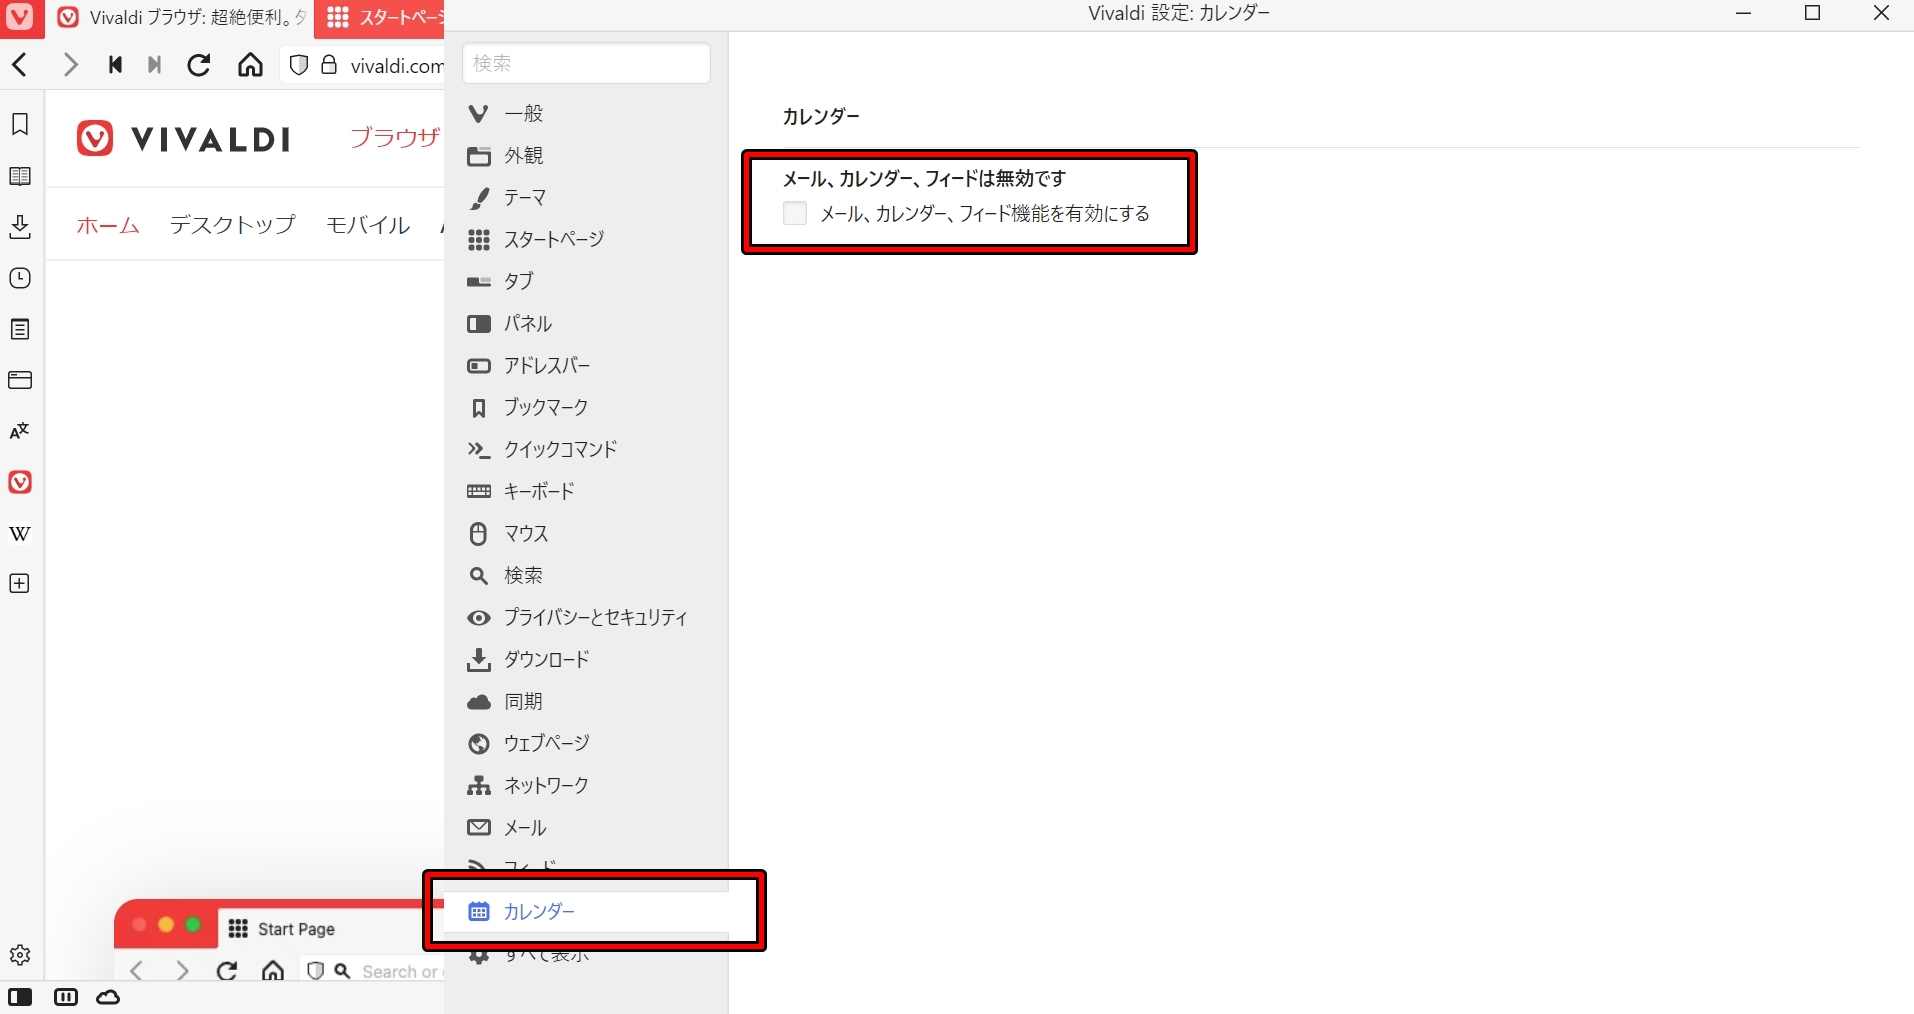Close the Vivaldi settings window

(1881, 14)
